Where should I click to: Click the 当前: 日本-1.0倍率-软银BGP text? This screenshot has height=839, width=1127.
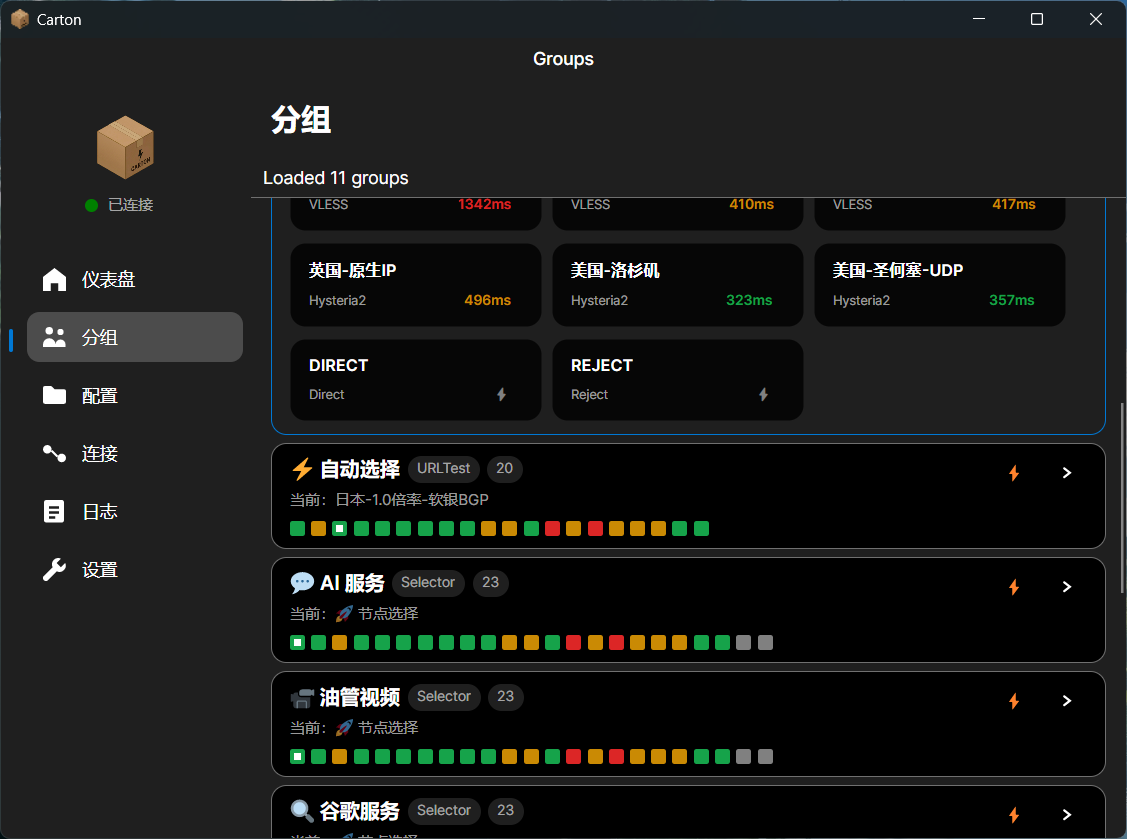390,500
